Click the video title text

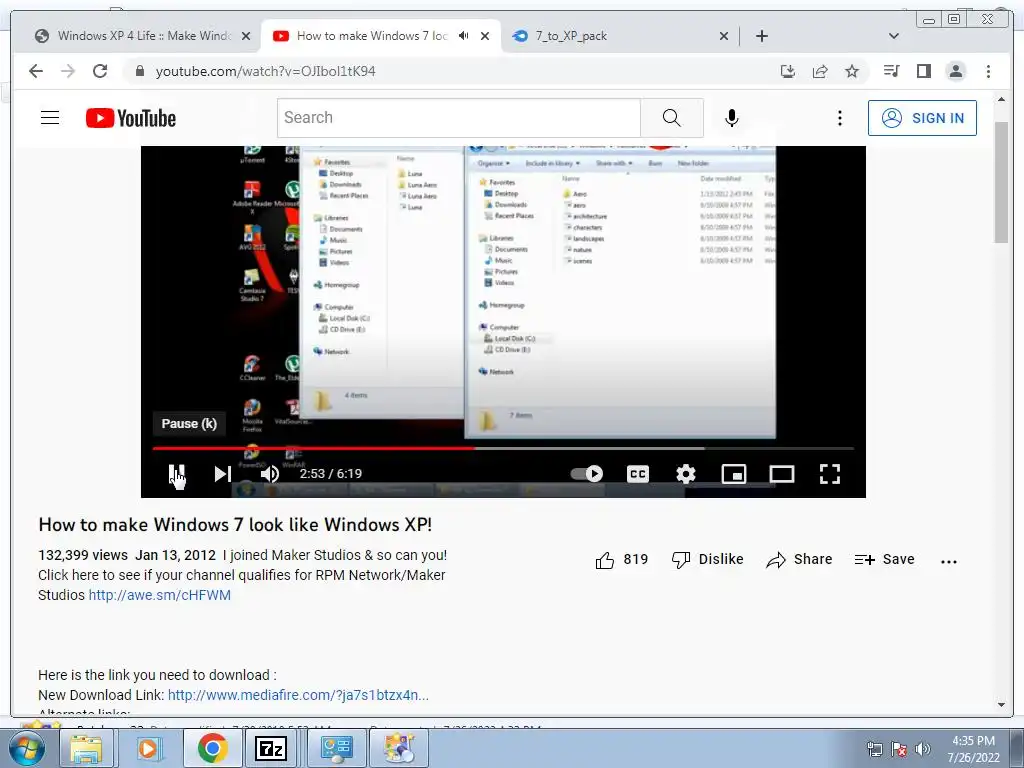pos(235,525)
